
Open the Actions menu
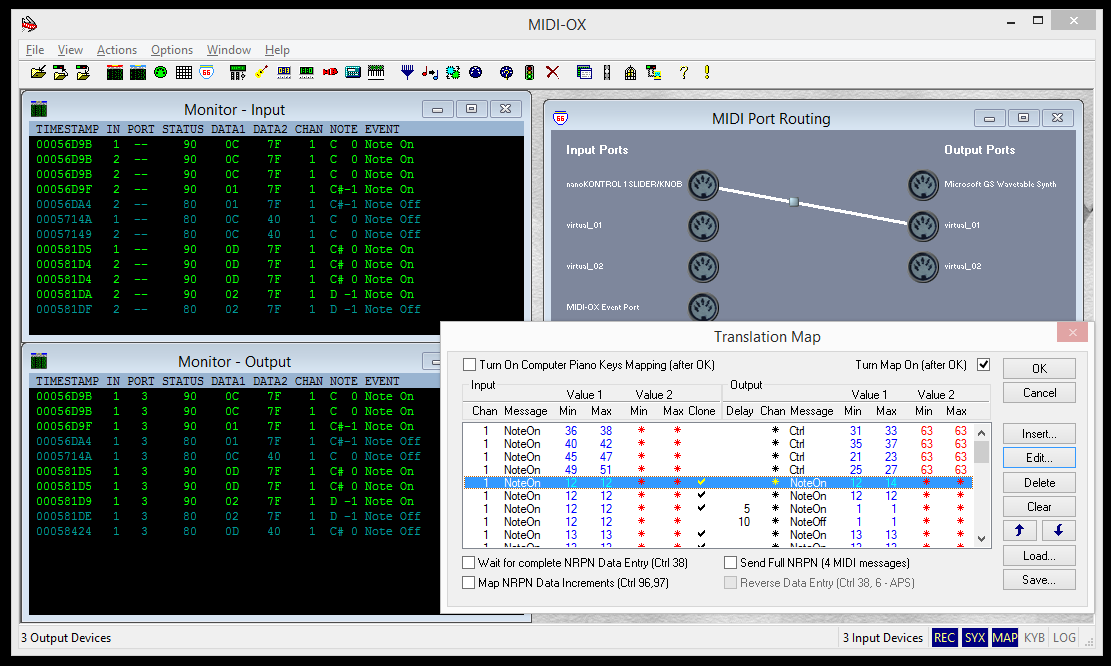pos(117,50)
